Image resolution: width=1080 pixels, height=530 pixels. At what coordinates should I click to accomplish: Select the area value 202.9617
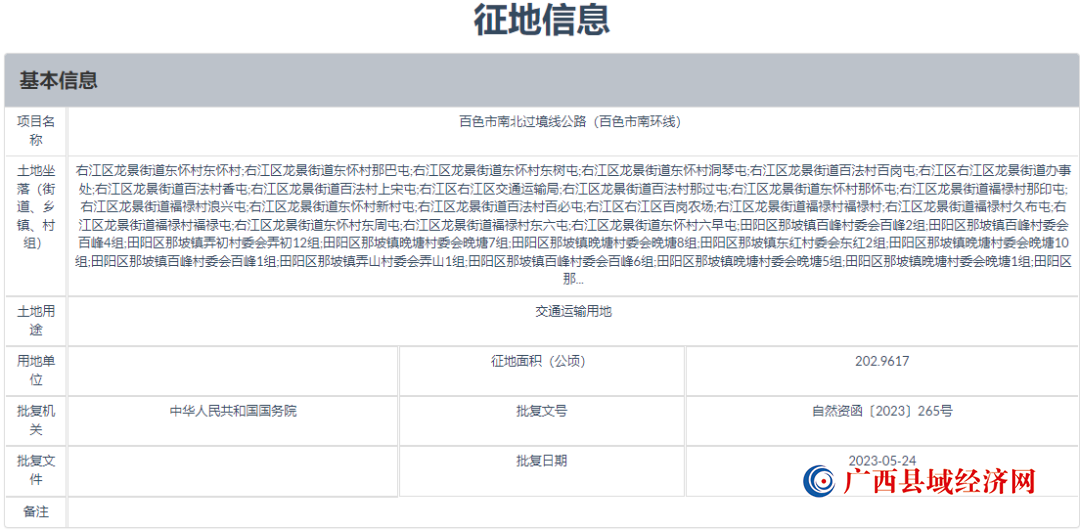(882, 362)
